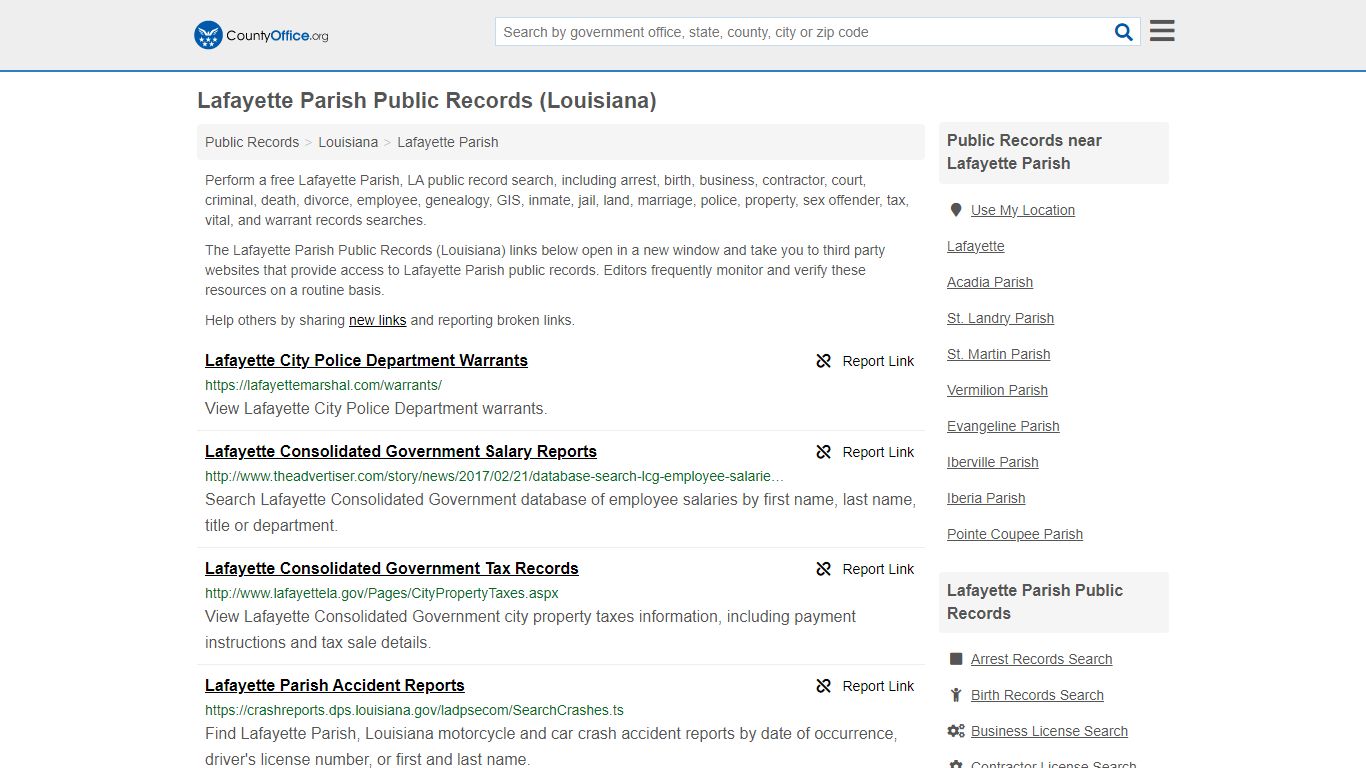Open Business License Search

click(x=1049, y=731)
